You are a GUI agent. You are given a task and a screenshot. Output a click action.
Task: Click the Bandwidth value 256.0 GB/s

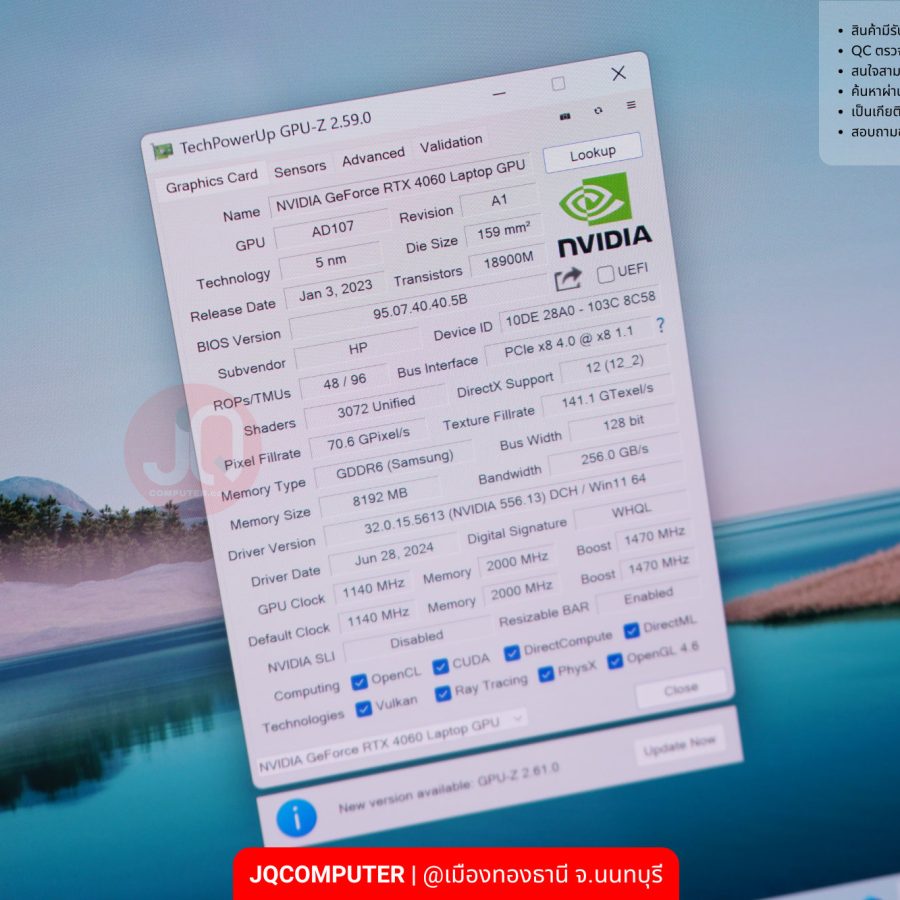614,455
